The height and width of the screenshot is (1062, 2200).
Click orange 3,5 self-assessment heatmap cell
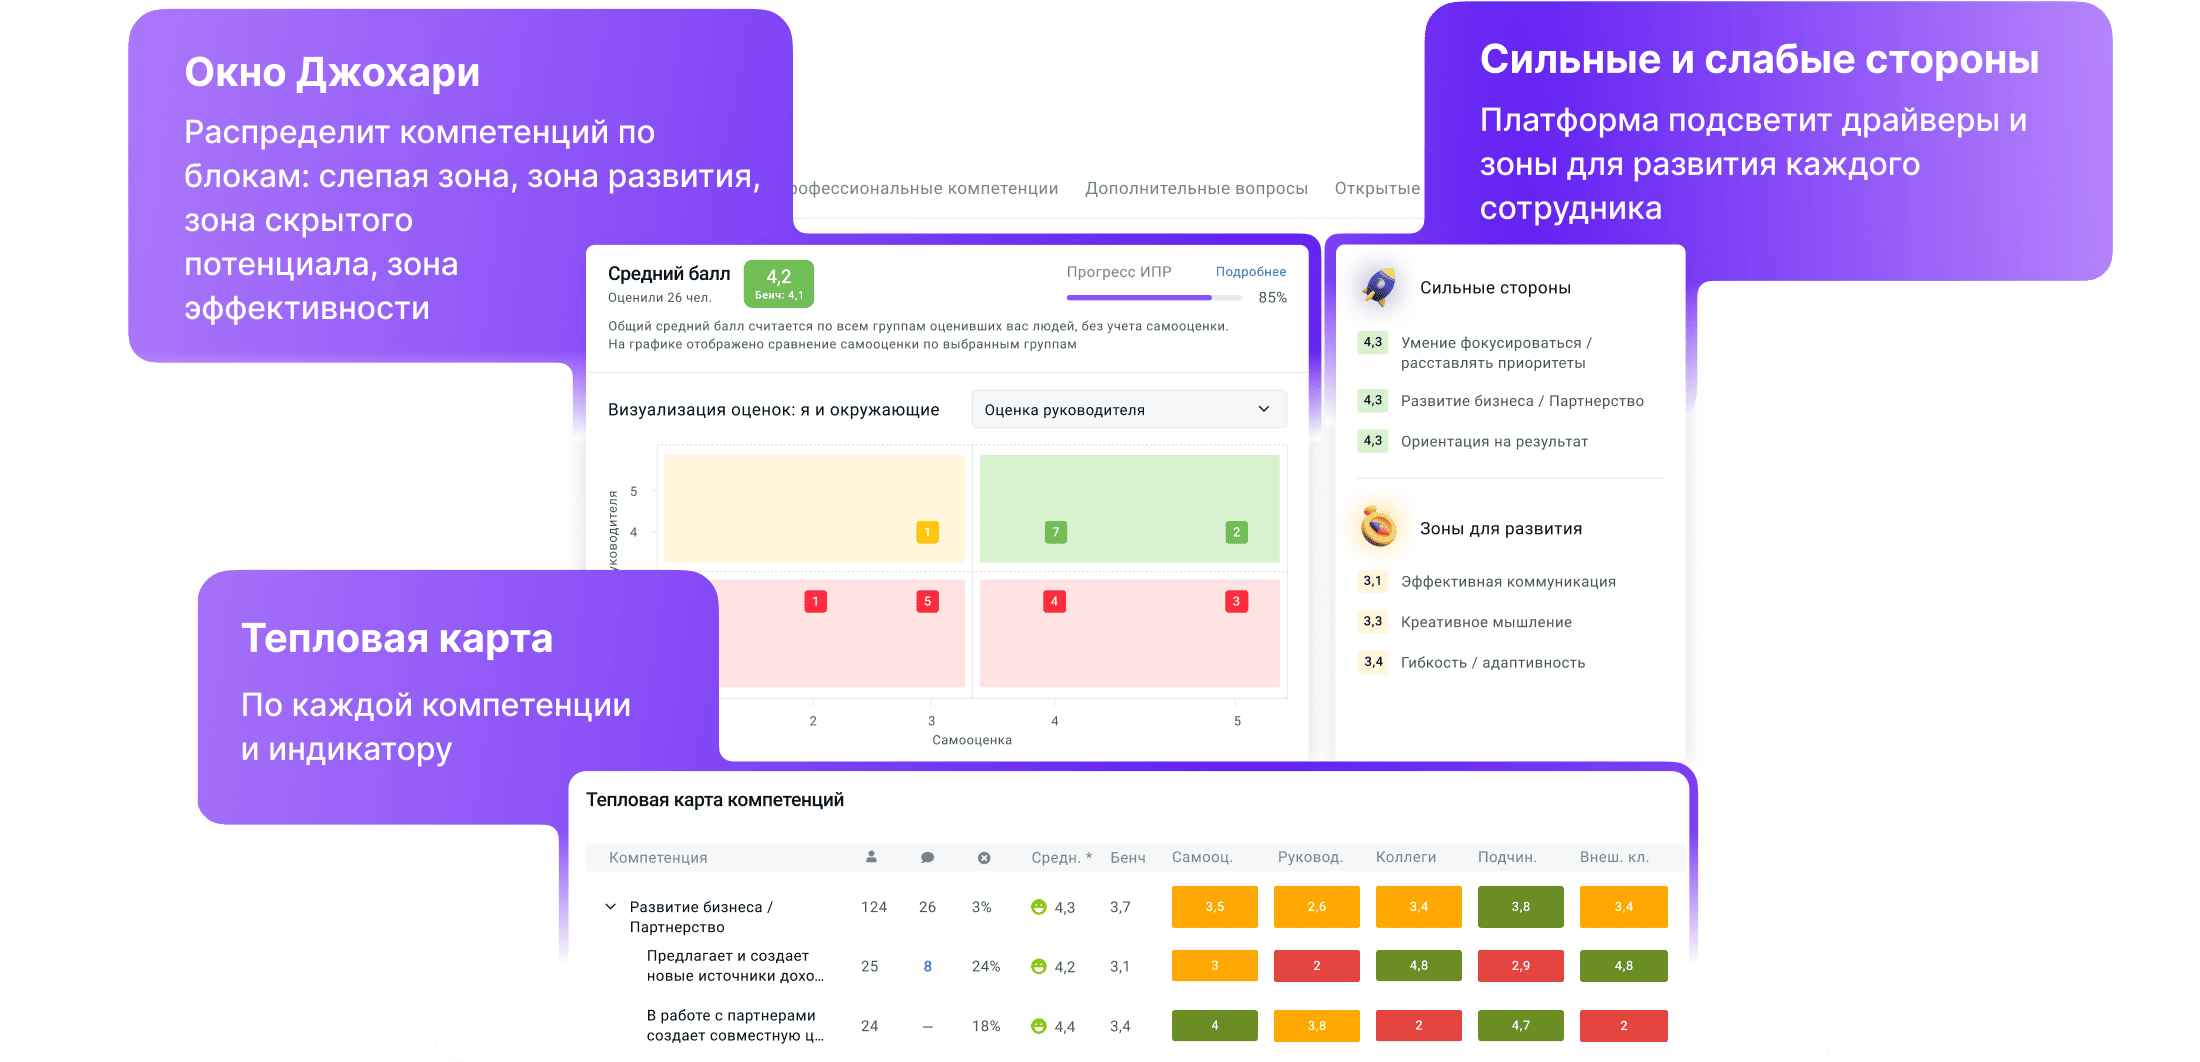(x=1215, y=907)
